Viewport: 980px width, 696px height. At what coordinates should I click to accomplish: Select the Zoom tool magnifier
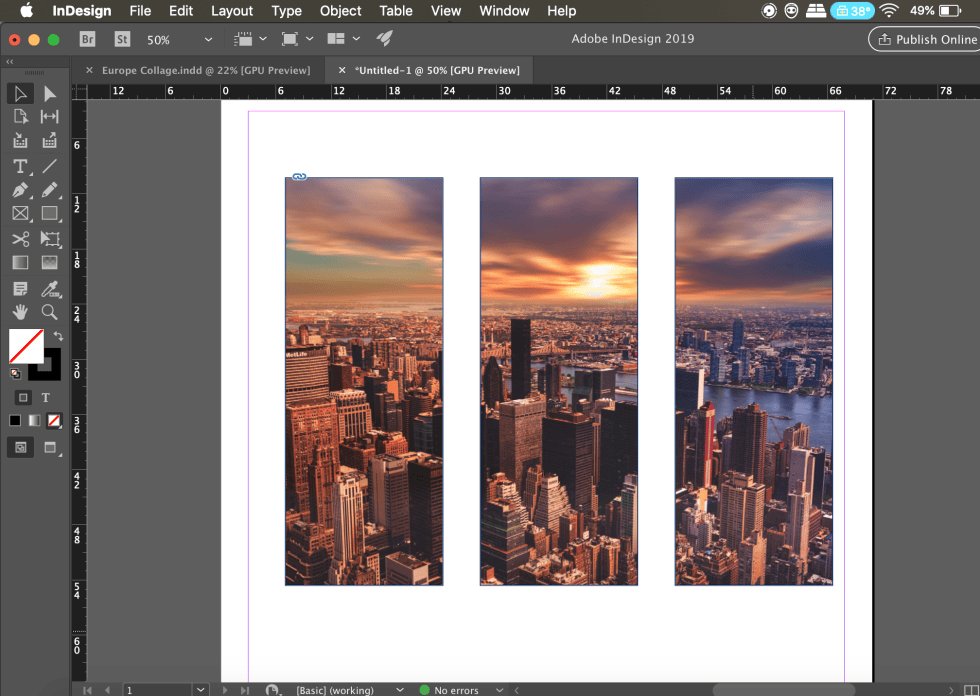49,312
